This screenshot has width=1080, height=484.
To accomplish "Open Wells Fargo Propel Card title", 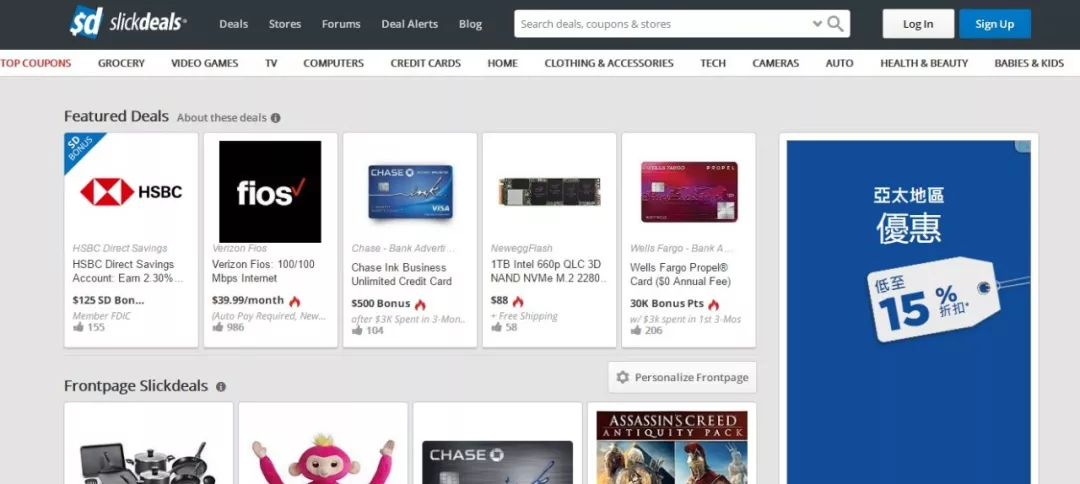I will coord(681,274).
